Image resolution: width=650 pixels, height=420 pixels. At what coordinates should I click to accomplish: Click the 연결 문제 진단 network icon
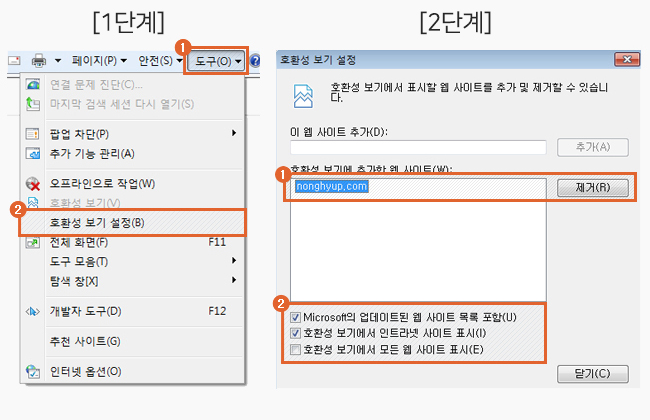[33, 85]
